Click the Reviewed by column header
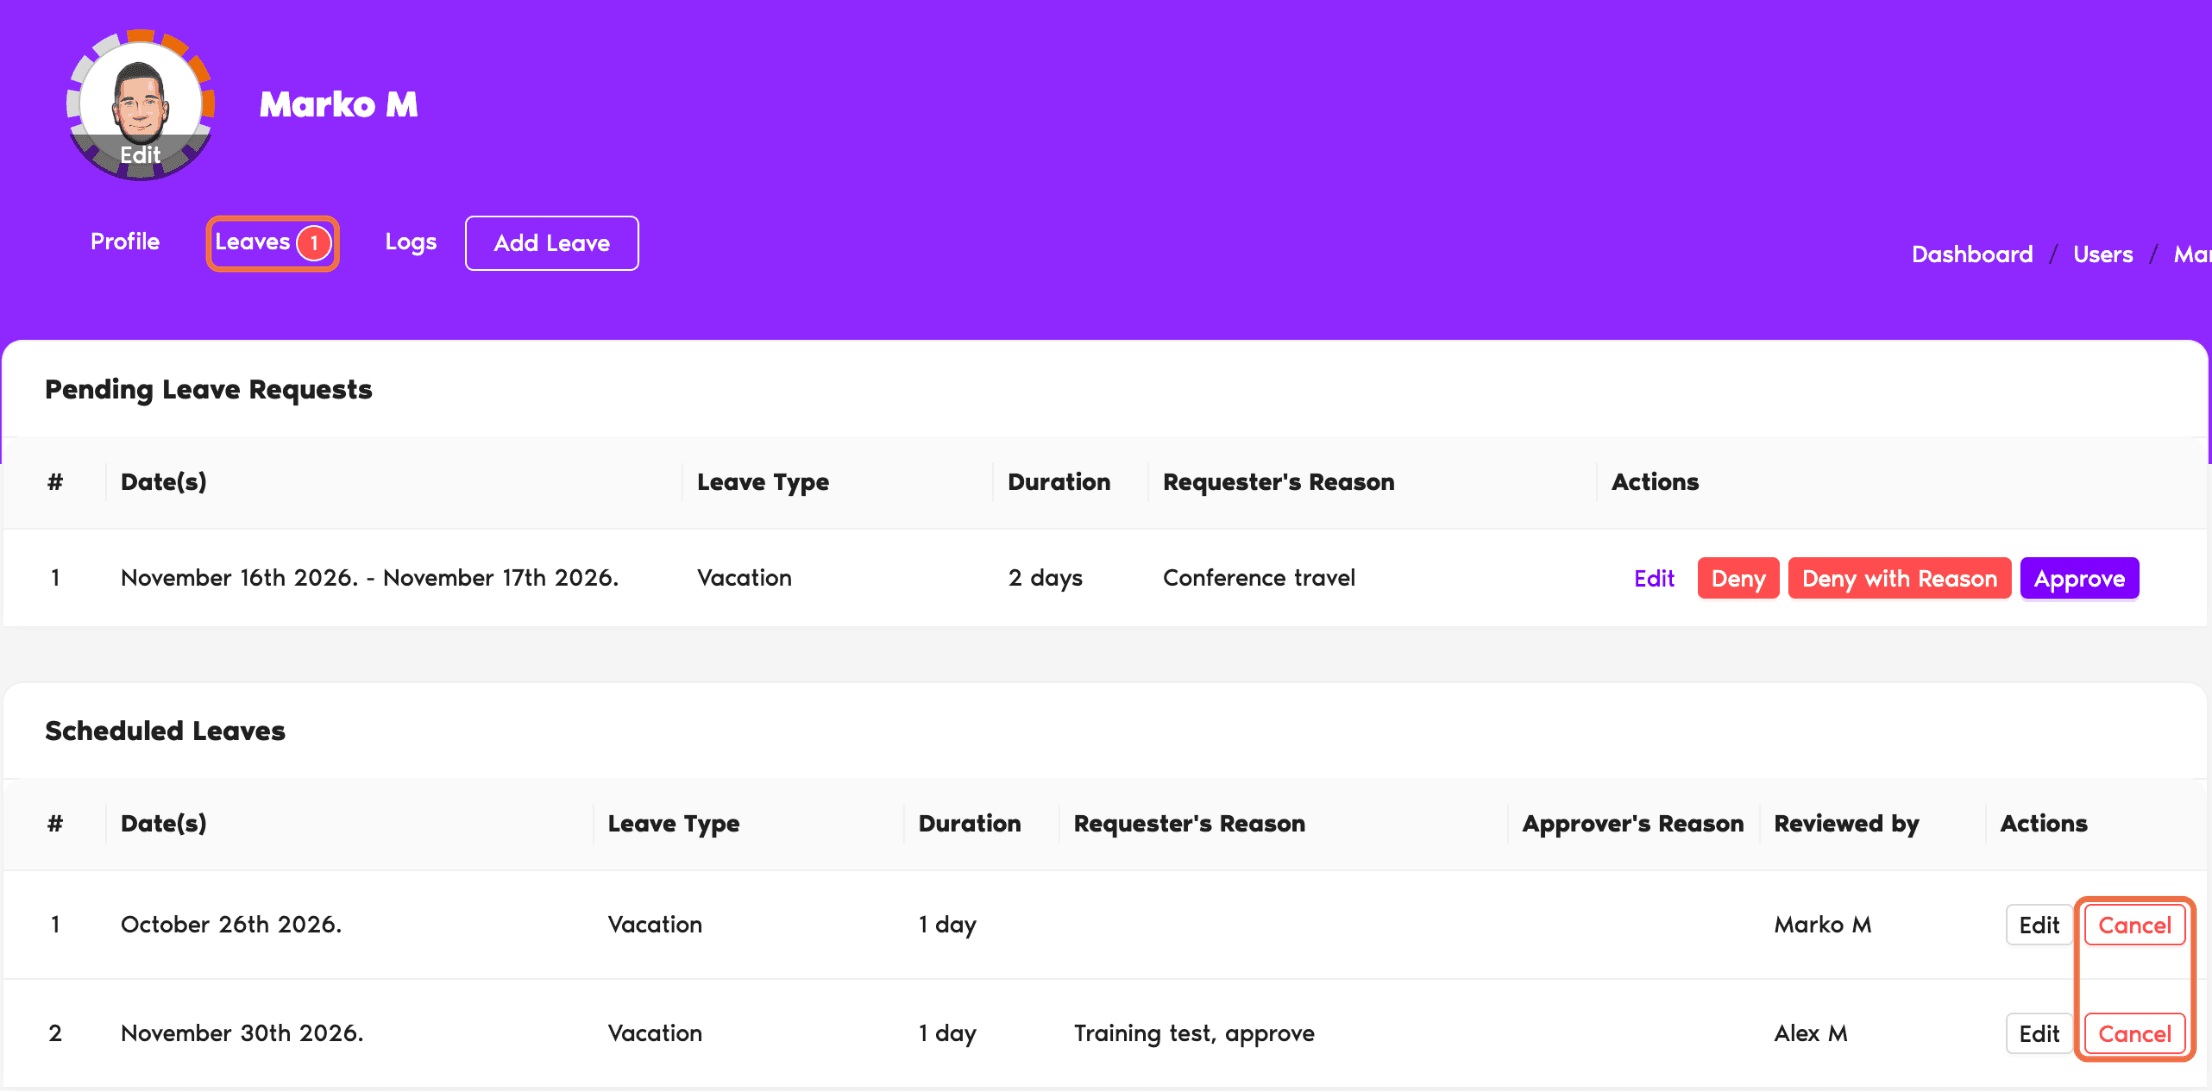The width and height of the screenshot is (2212, 1091). (x=1846, y=823)
